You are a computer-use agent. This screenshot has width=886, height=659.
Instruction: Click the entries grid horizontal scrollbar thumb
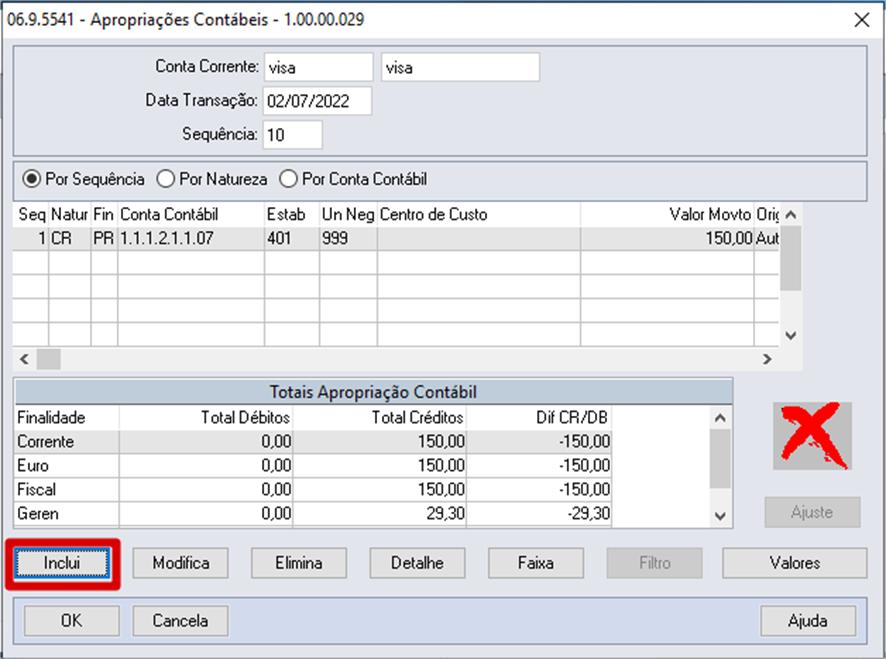coord(49,359)
